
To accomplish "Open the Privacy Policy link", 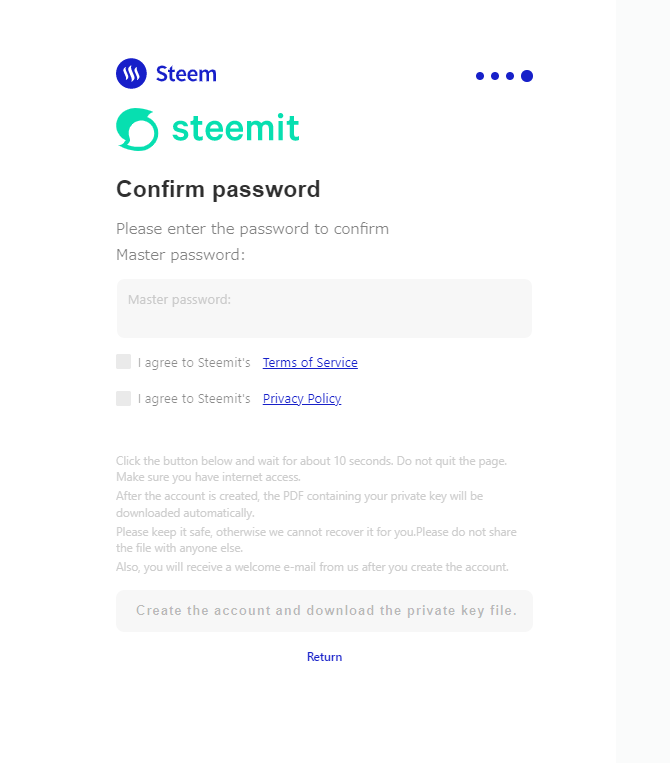I will 302,399.
